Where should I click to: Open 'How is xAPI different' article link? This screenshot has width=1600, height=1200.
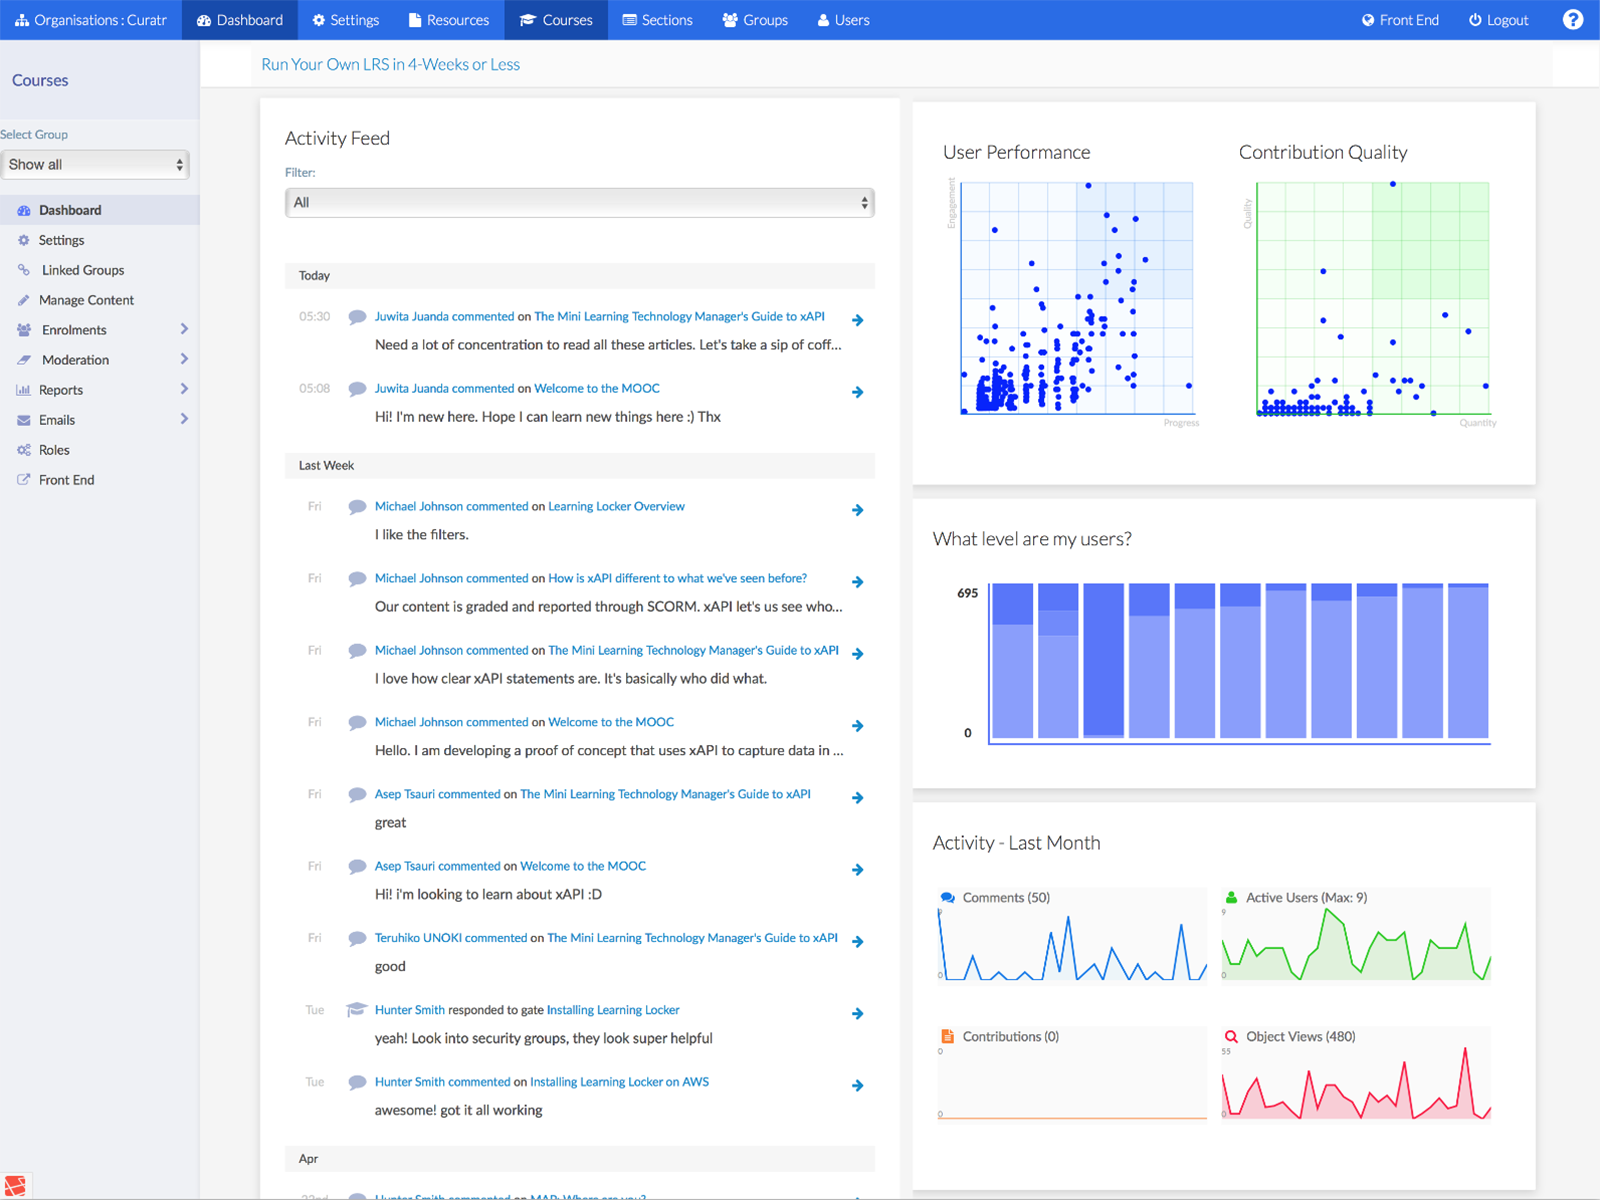pyautogui.click(x=677, y=579)
